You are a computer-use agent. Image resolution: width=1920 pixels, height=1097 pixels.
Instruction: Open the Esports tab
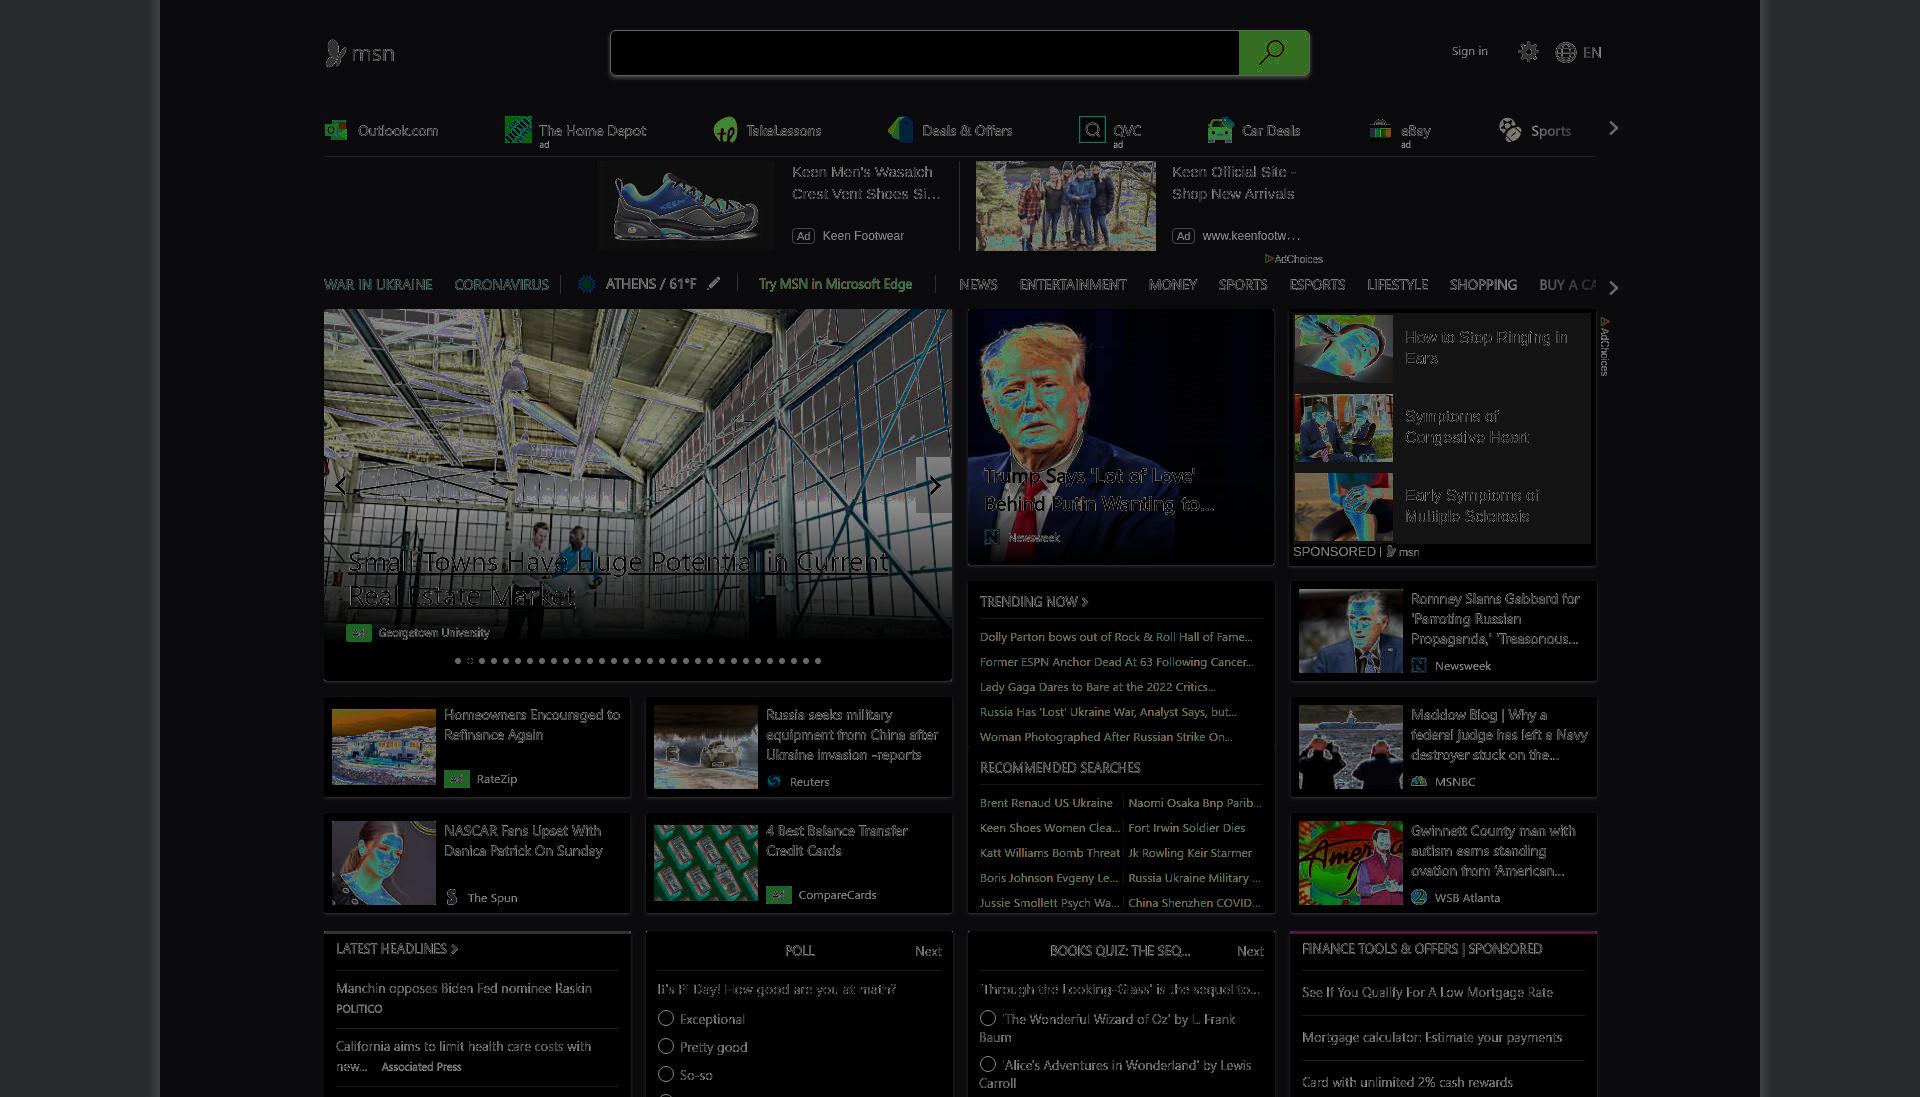(1317, 284)
